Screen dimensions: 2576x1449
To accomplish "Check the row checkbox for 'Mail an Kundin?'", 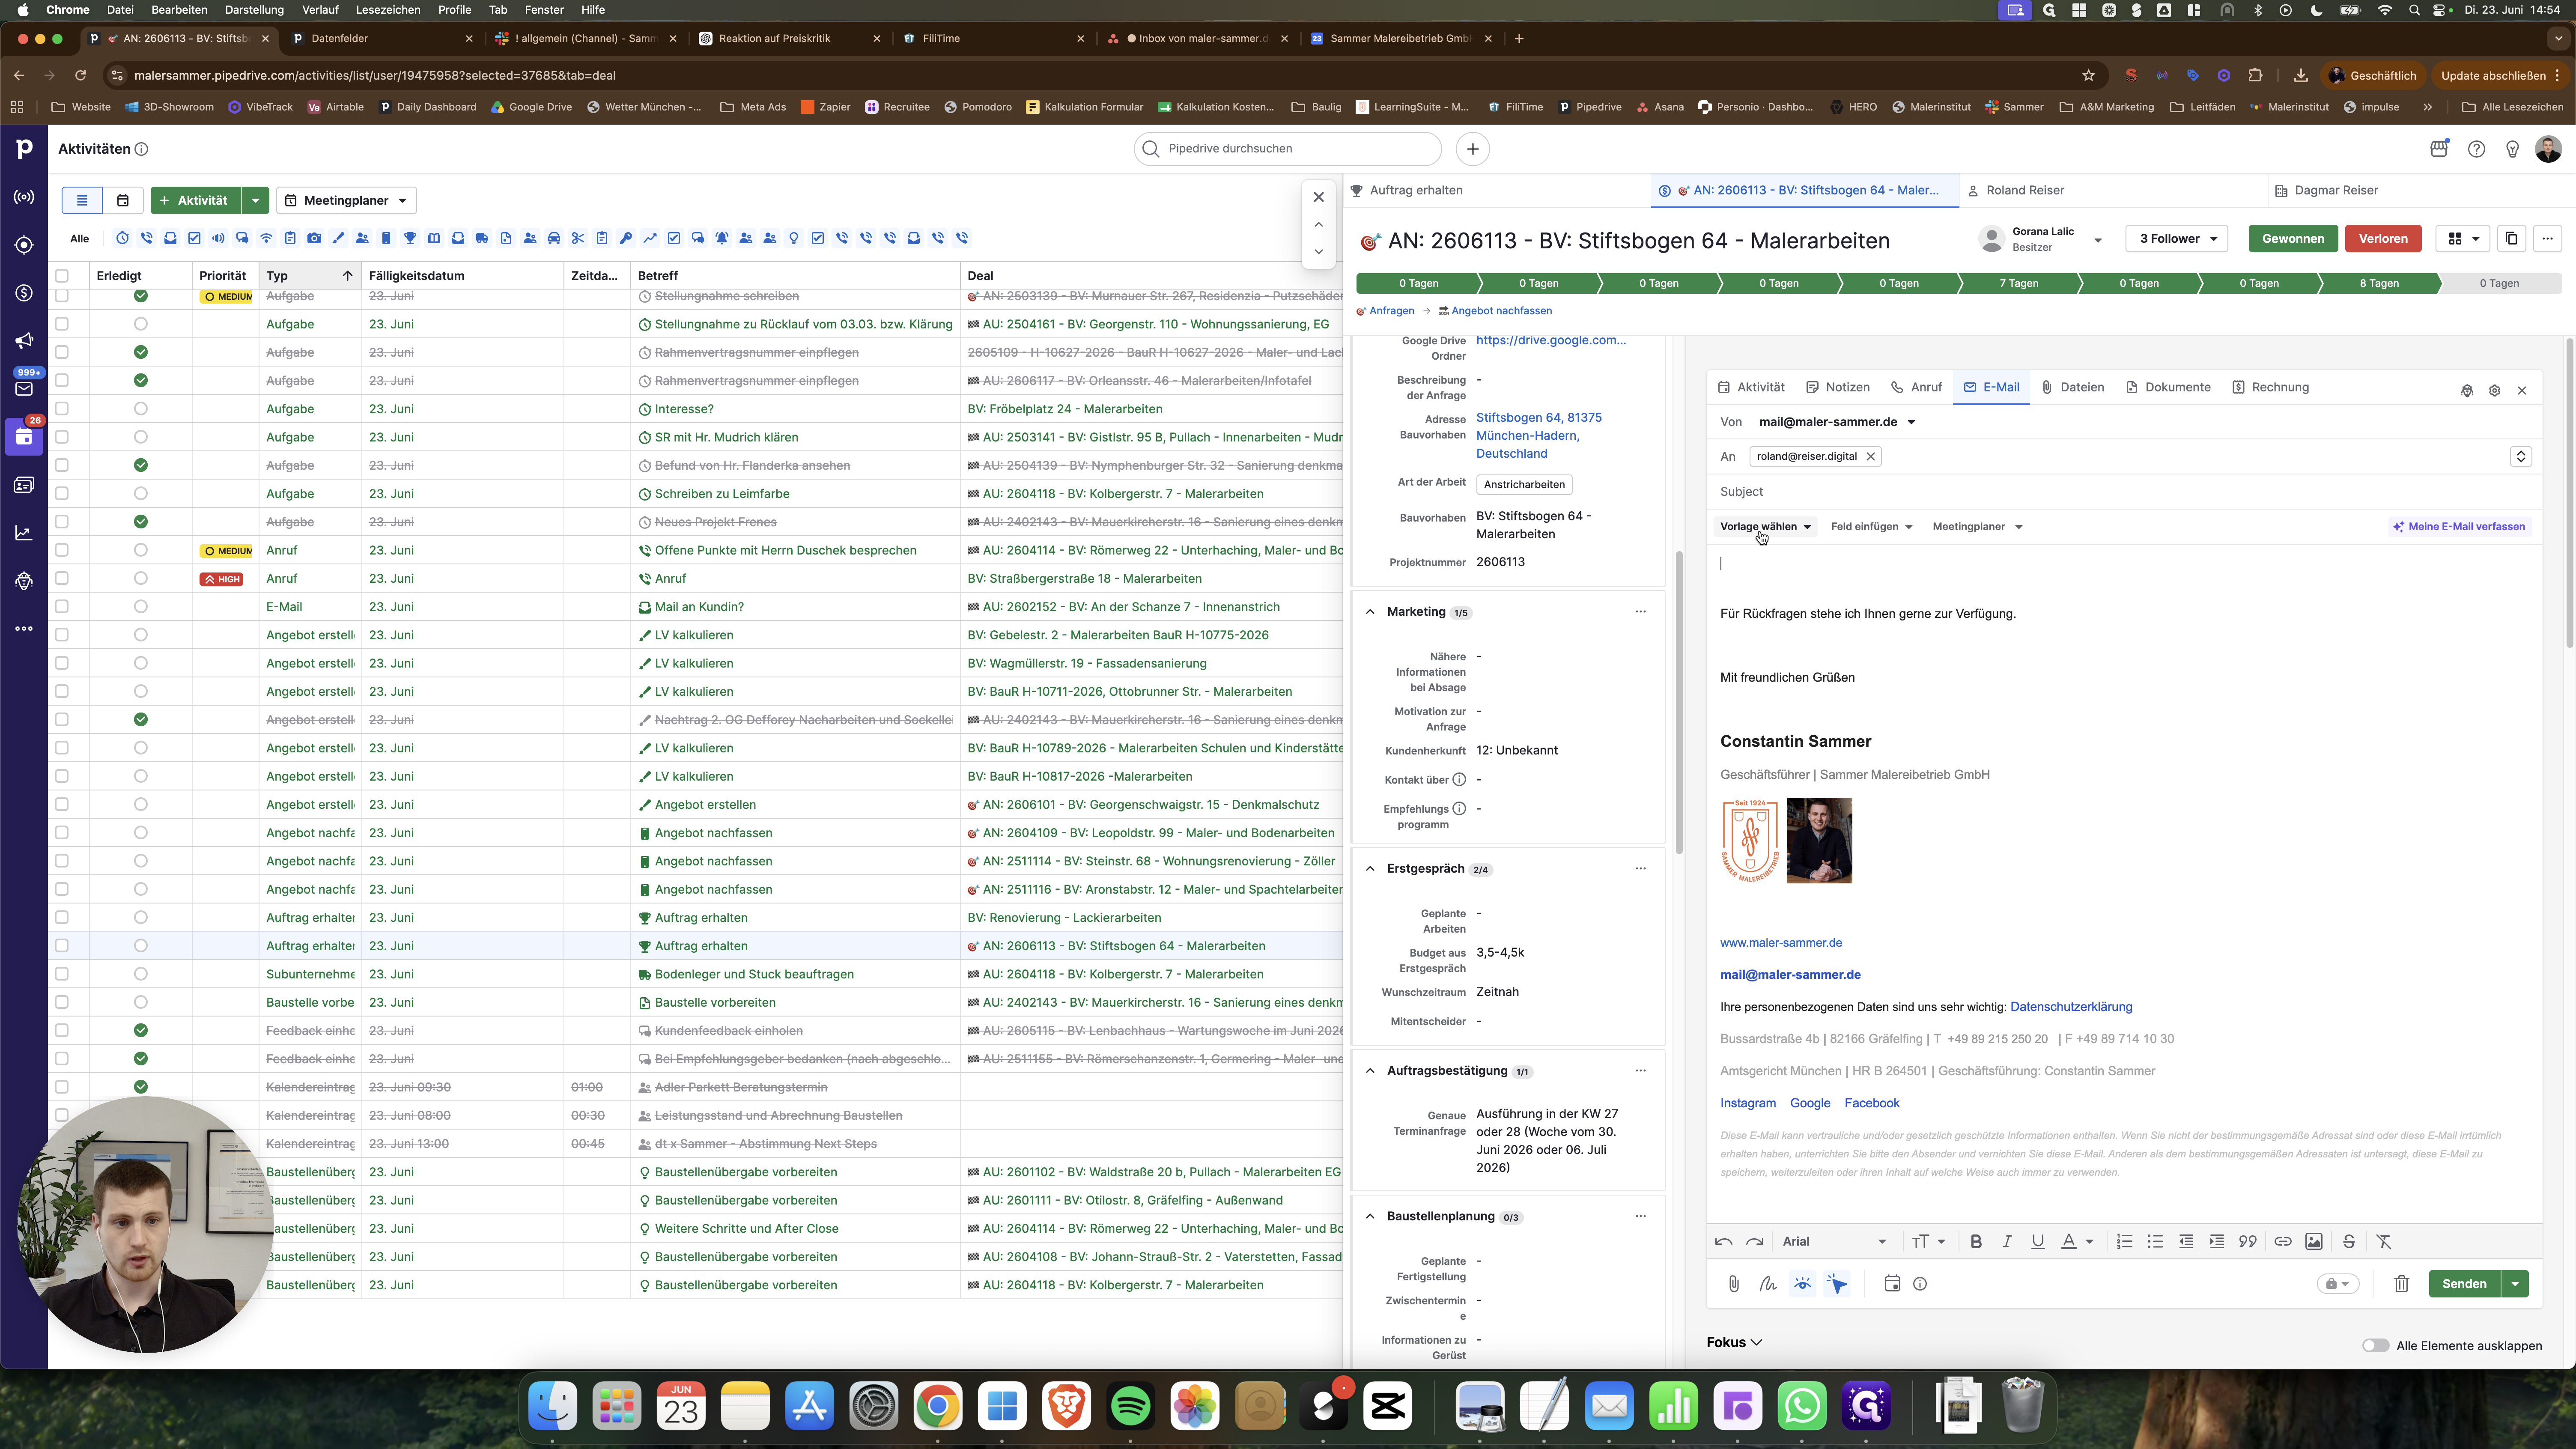I will pos(62,607).
